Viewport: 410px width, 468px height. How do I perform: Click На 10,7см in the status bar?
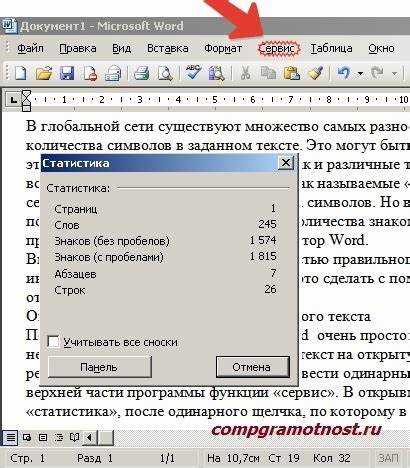coord(233,458)
